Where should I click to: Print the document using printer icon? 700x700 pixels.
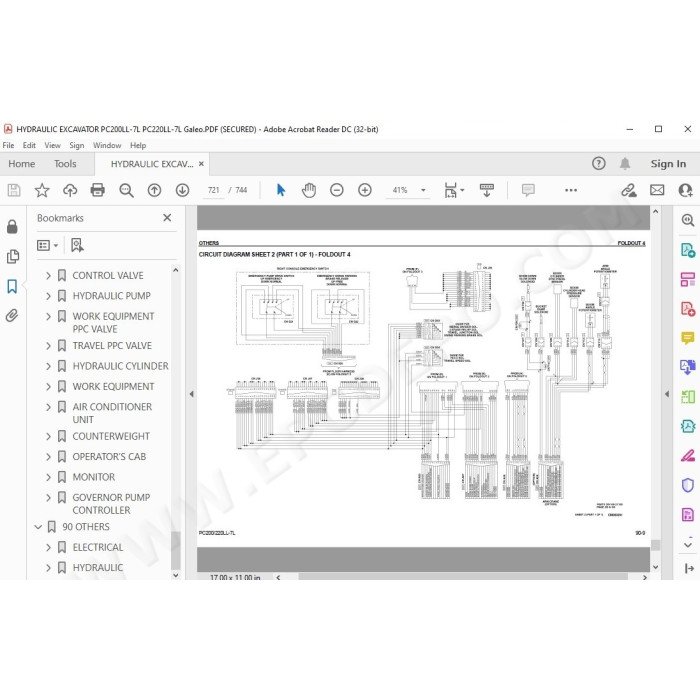(x=97, y=190)
